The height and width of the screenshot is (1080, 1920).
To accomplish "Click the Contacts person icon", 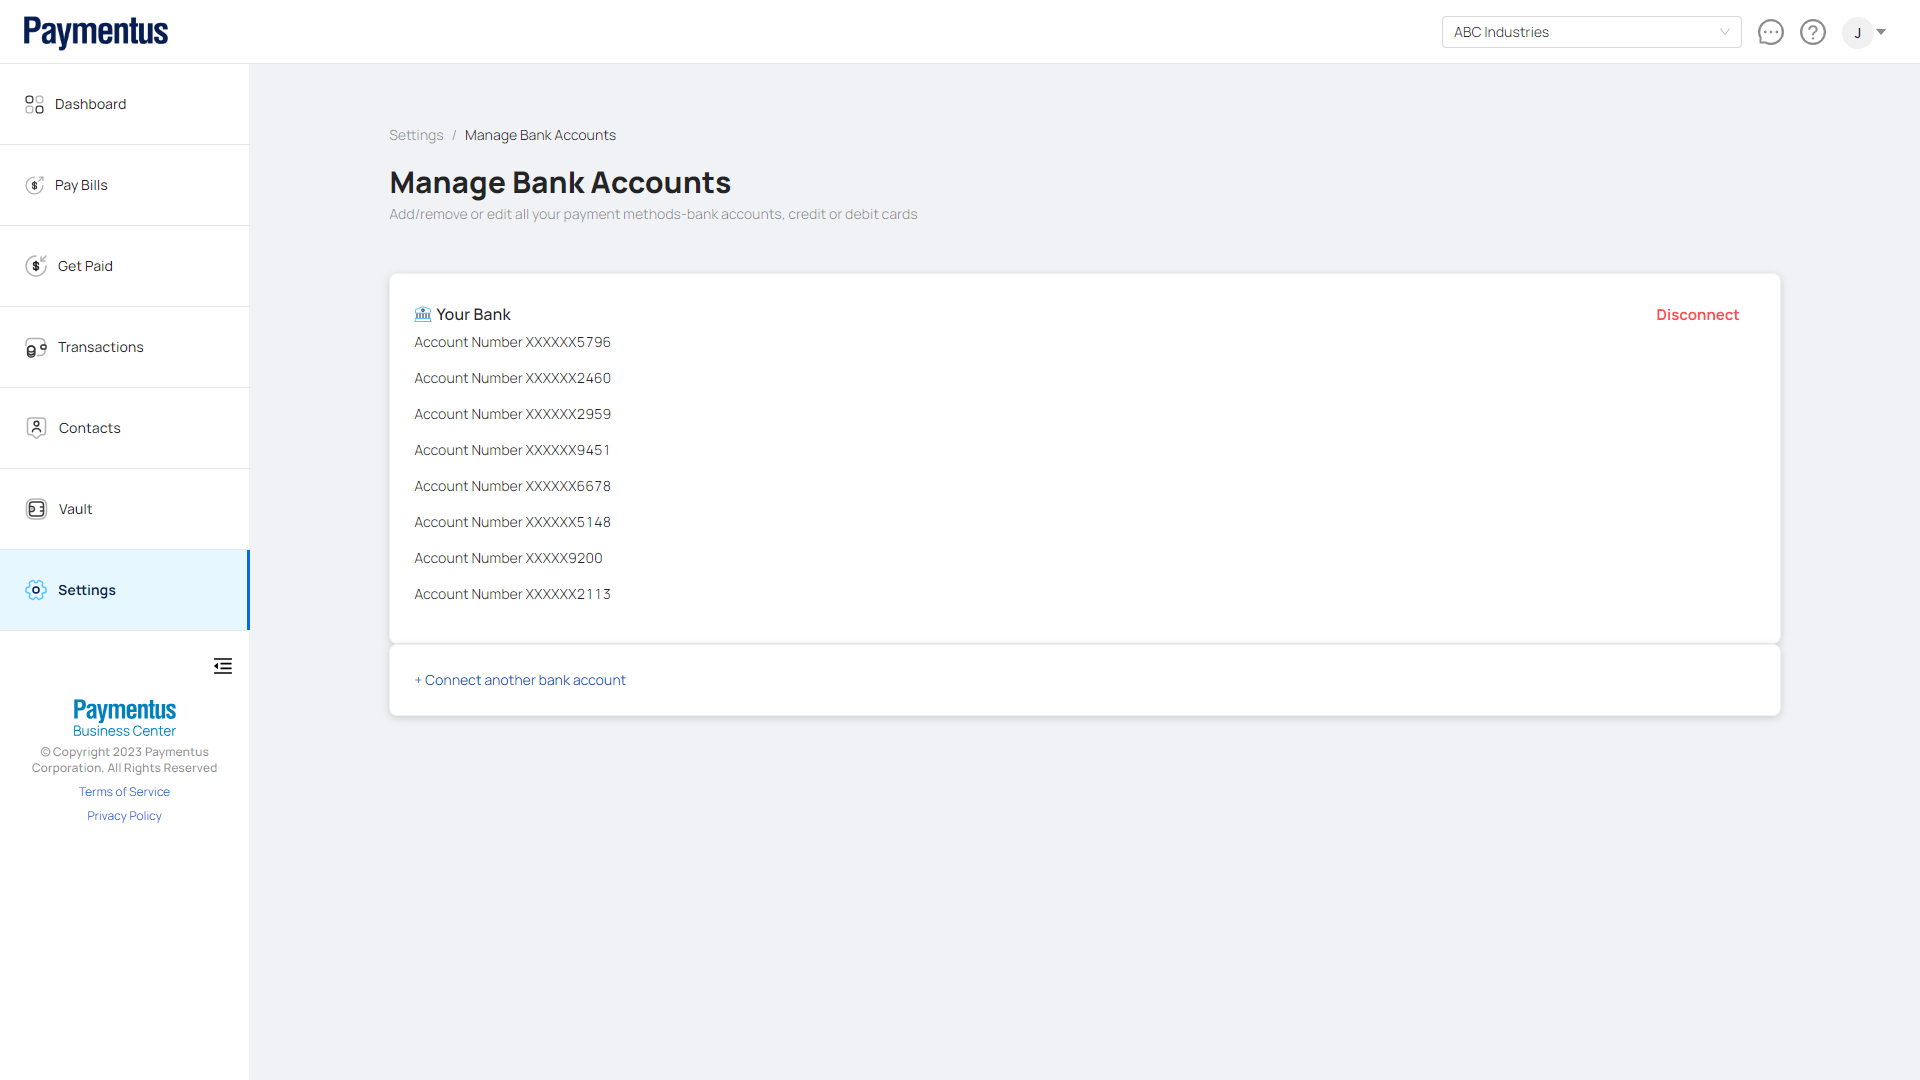I will tap(36, 428).
